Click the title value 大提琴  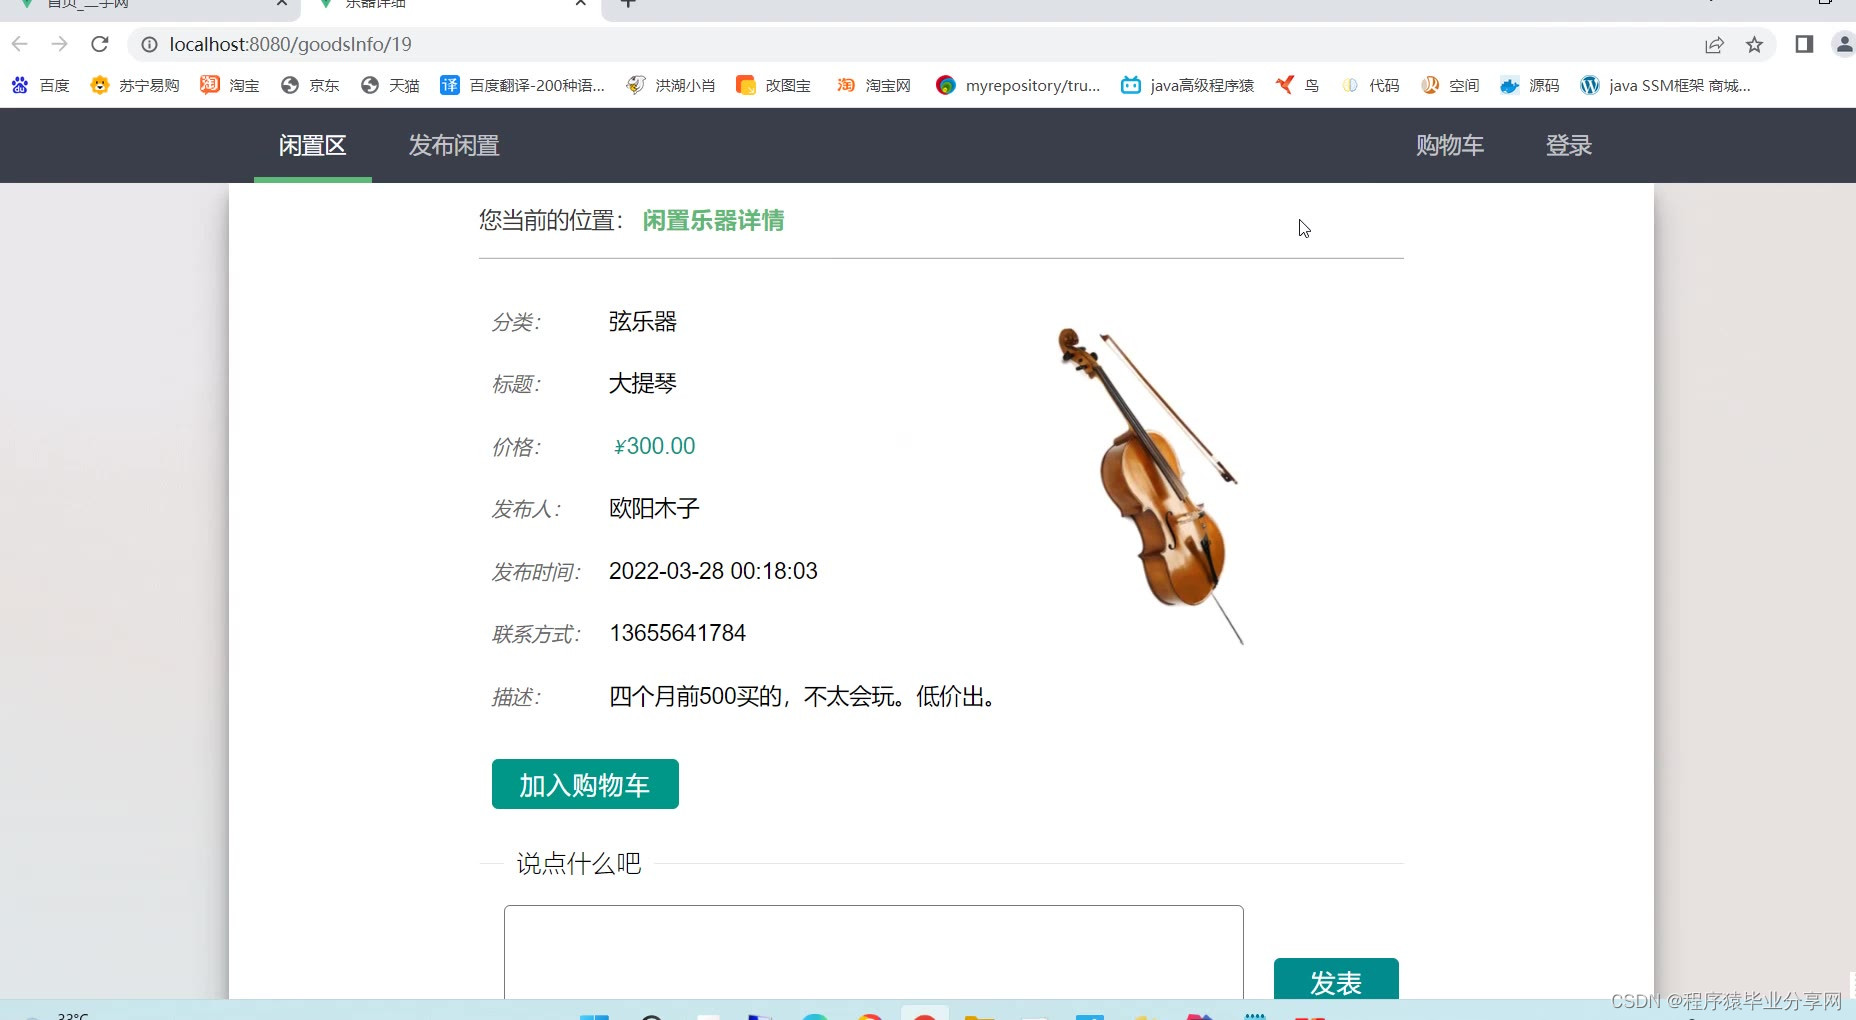click(643, 384)
